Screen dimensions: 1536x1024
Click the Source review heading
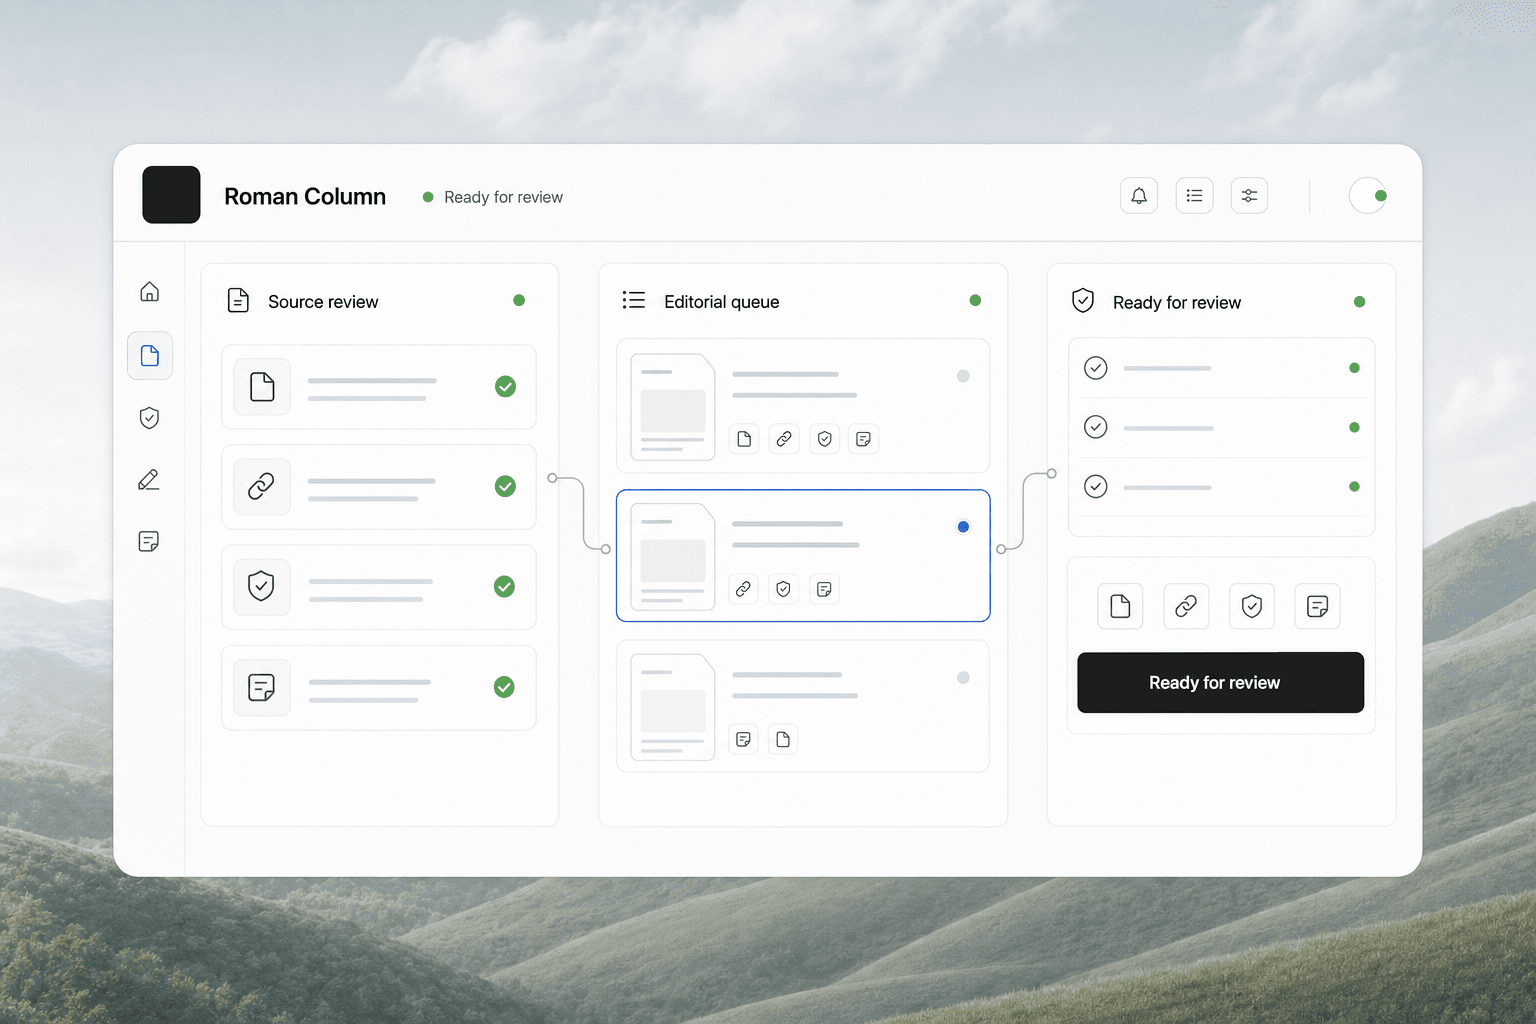(323, 302)
